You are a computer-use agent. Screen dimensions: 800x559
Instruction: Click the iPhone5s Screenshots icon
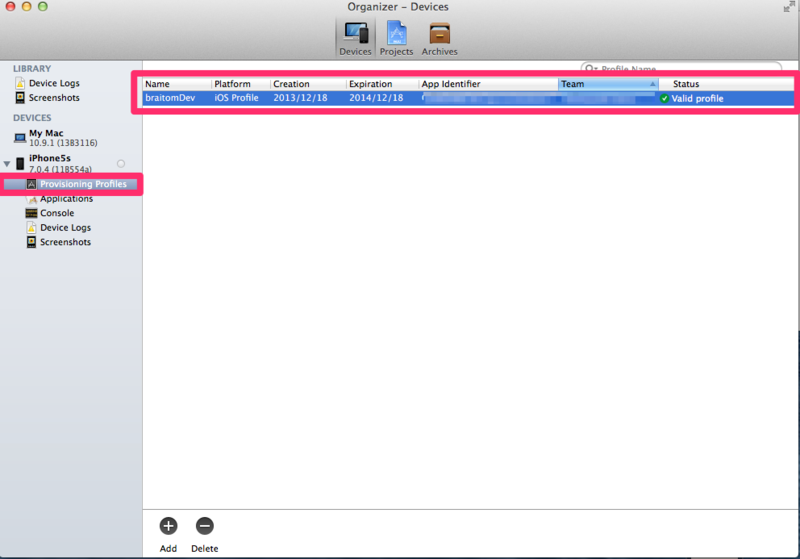32,242
